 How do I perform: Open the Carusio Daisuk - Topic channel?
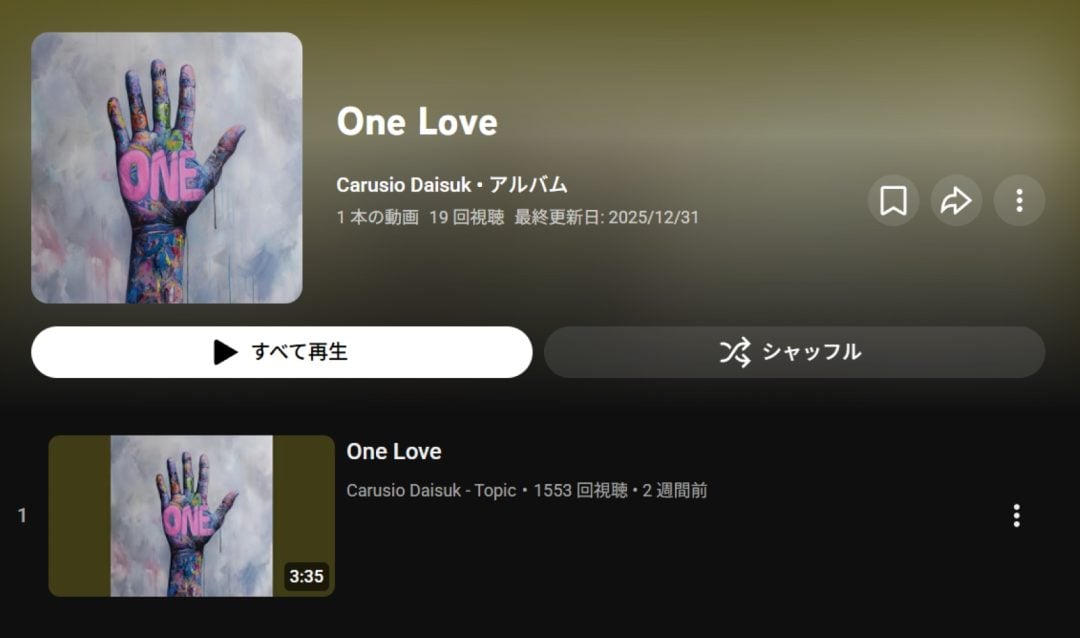tap(431, 491)
